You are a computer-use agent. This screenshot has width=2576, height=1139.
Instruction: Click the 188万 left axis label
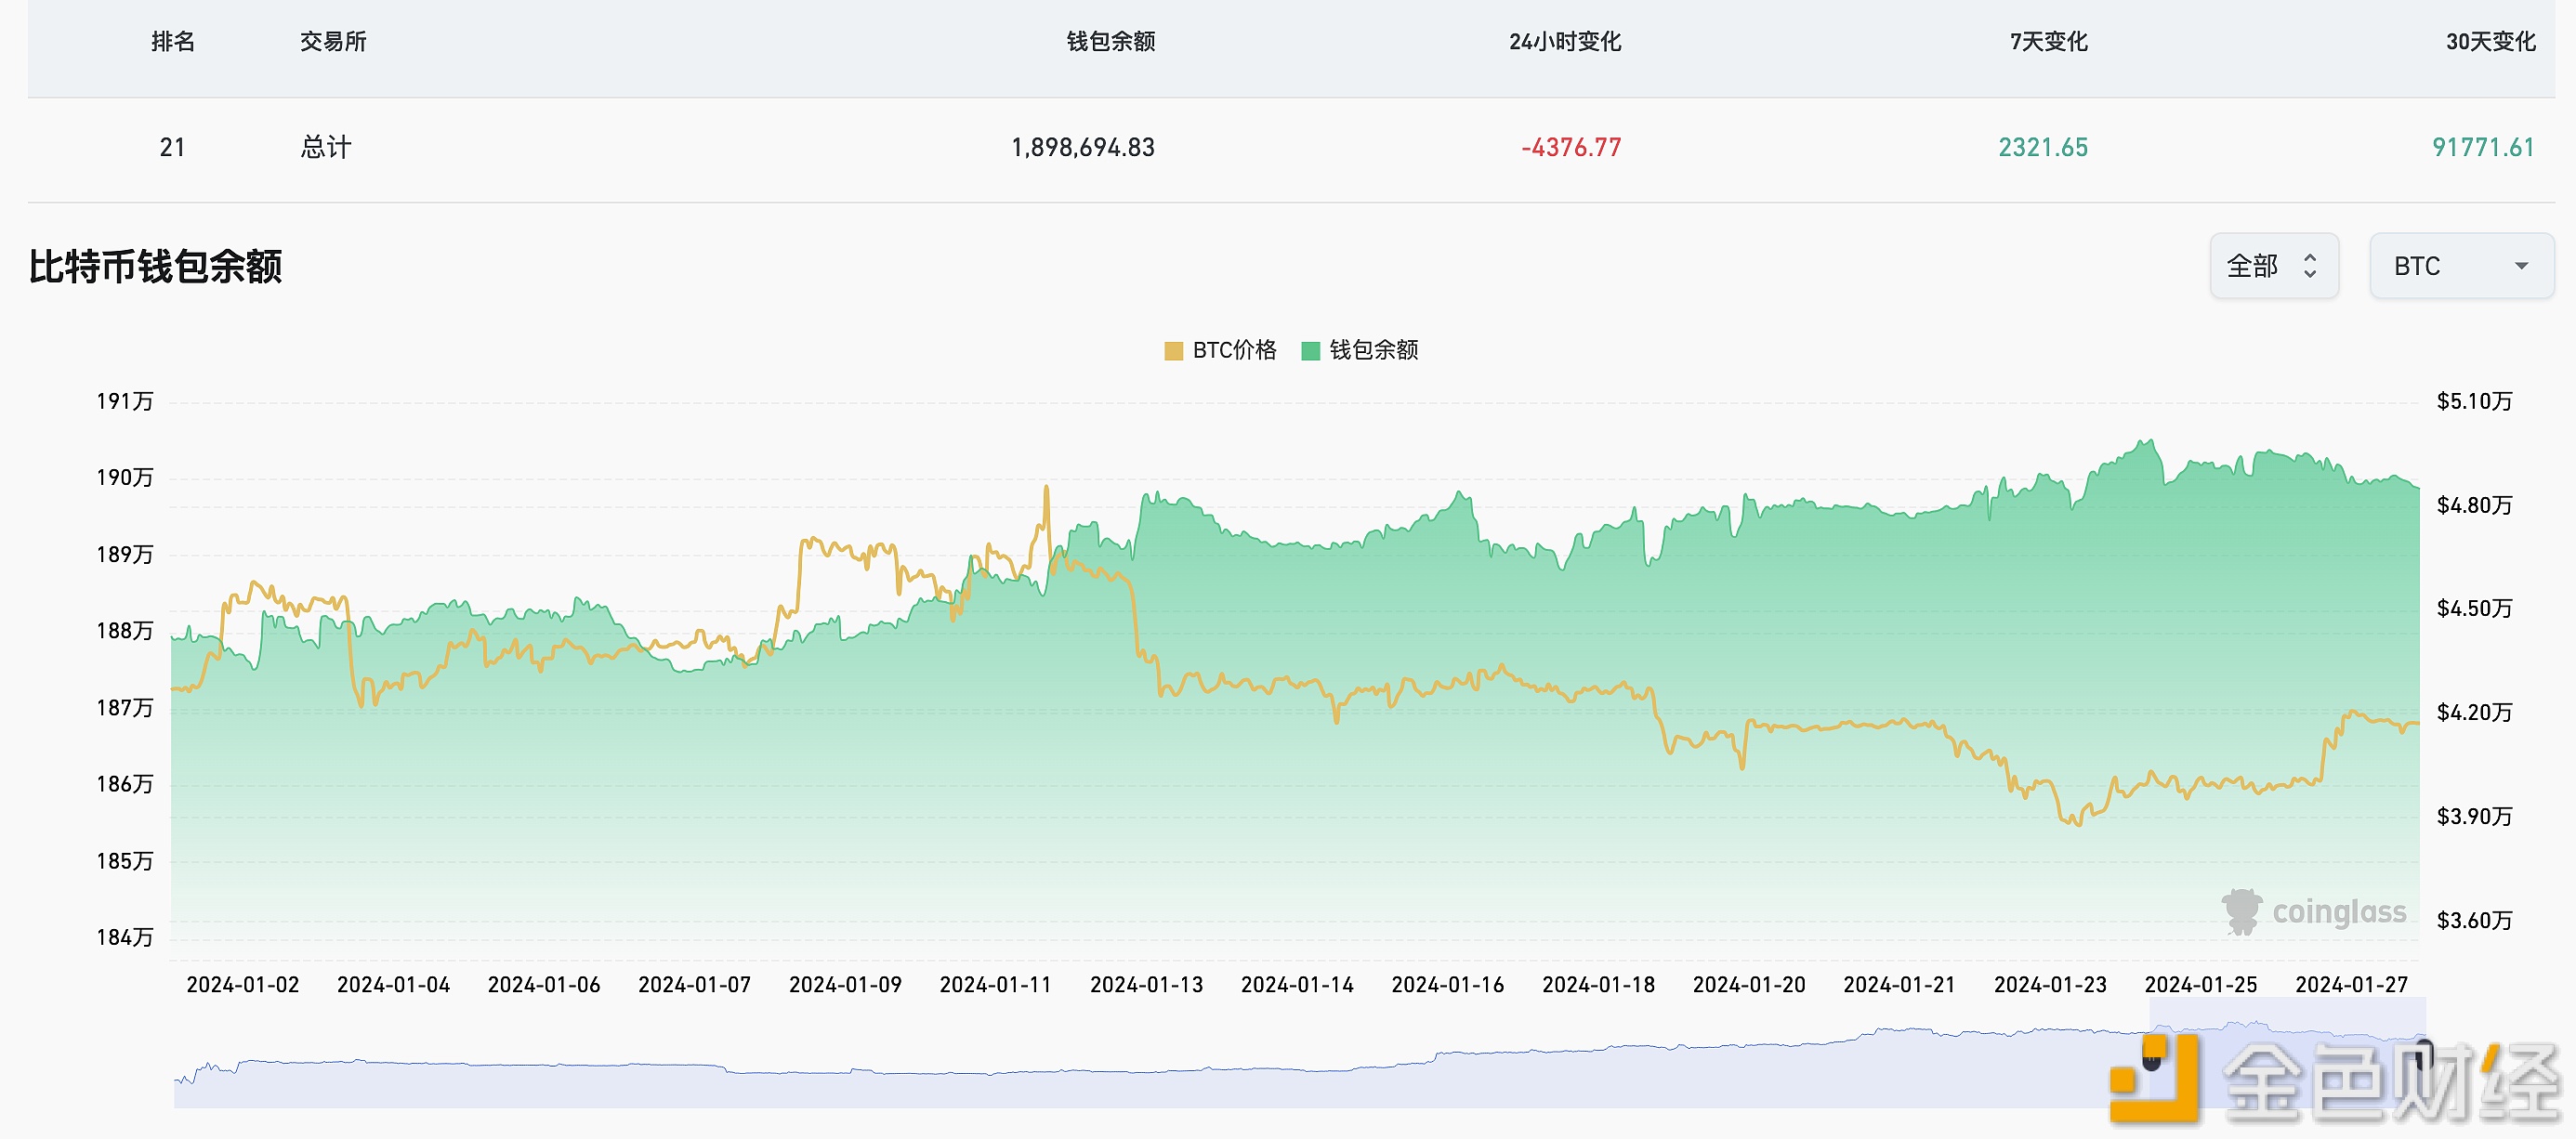[x=125, y=631]
